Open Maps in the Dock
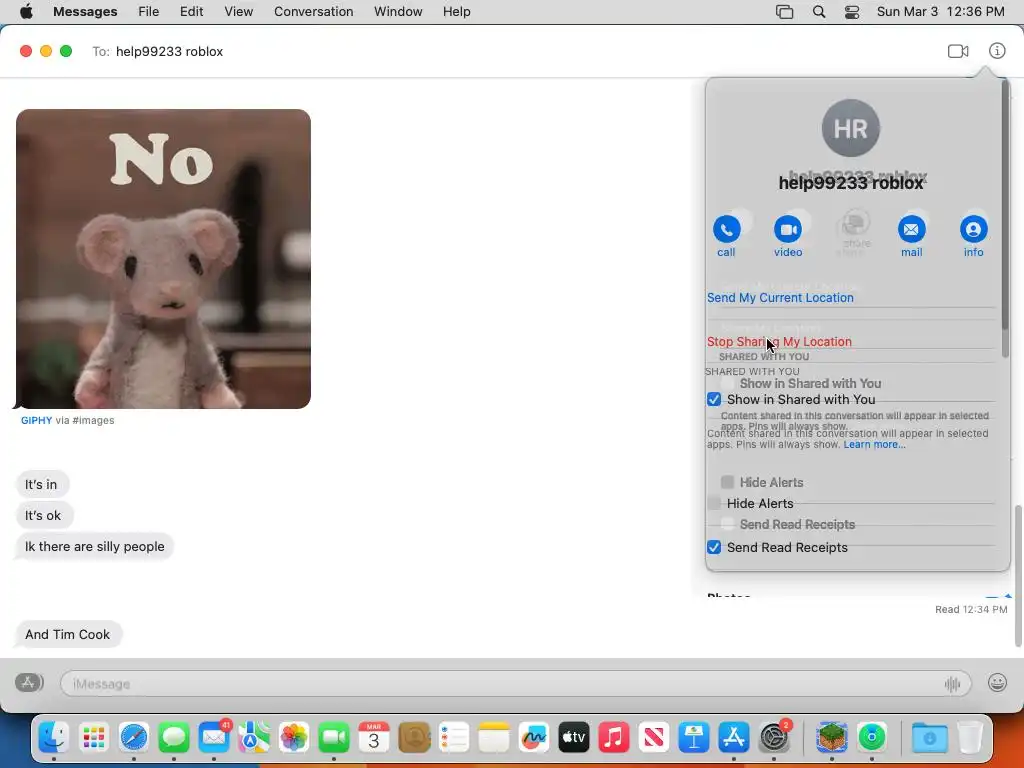The image size is (1024, 768). (x=254, y=738)
